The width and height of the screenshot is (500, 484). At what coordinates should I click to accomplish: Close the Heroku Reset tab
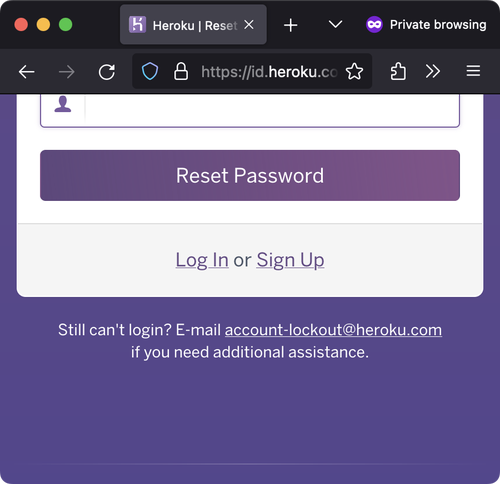point(249,25)
